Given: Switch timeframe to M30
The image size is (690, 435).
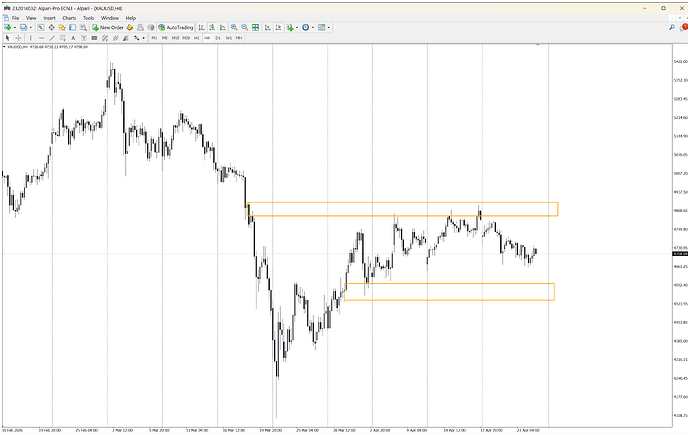Looking at the screenshot, I should [x=186, y=38].
